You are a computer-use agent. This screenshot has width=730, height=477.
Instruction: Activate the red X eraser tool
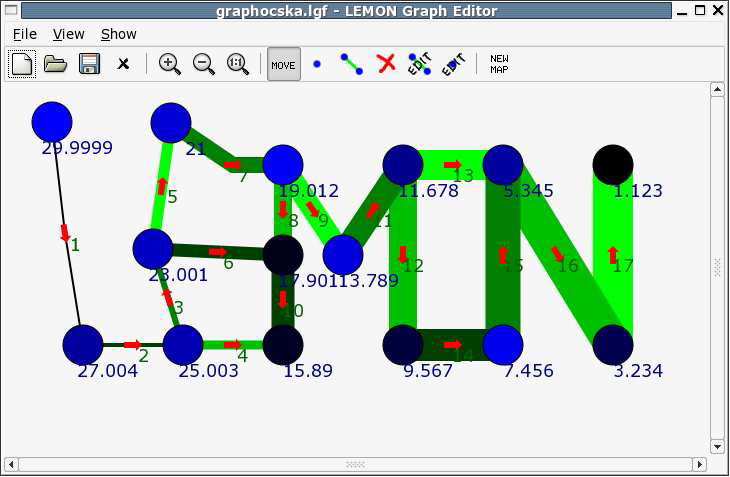[x=386, y=64]
